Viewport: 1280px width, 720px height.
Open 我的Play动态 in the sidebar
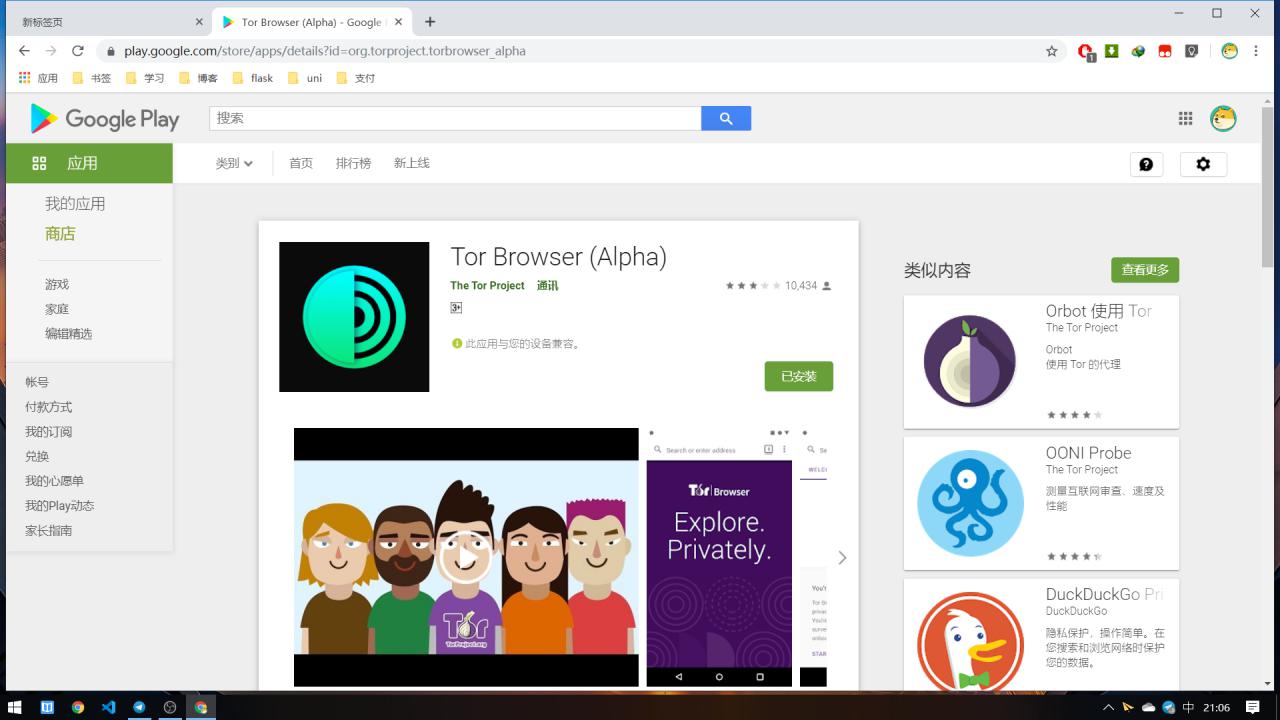coord(59,506)
